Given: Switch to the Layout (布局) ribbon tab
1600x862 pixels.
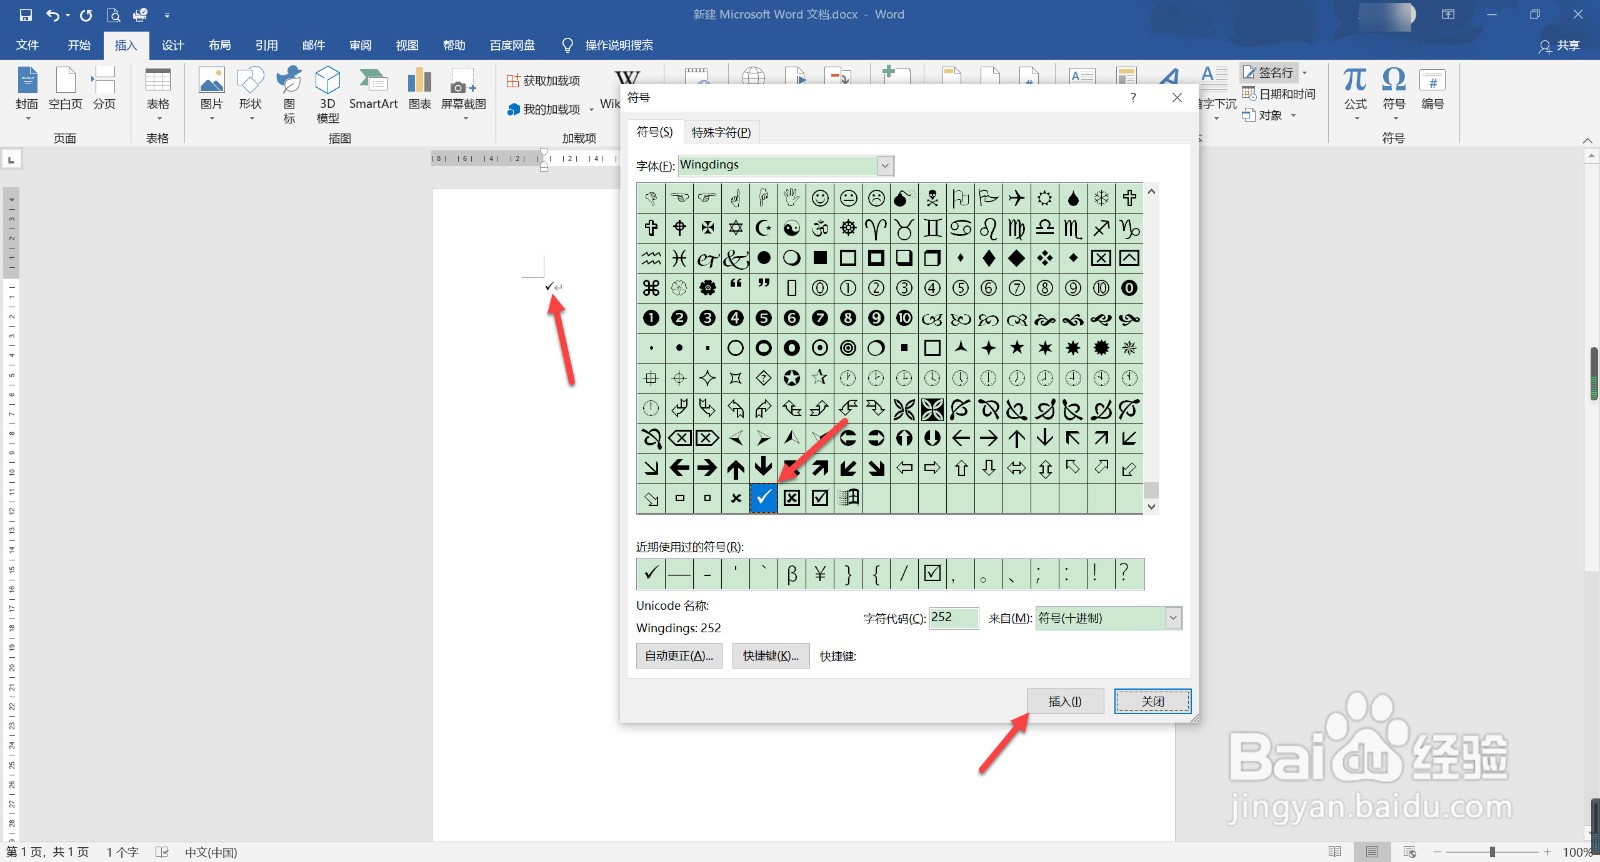Looking at the screenshot, I should click(220, 45).
